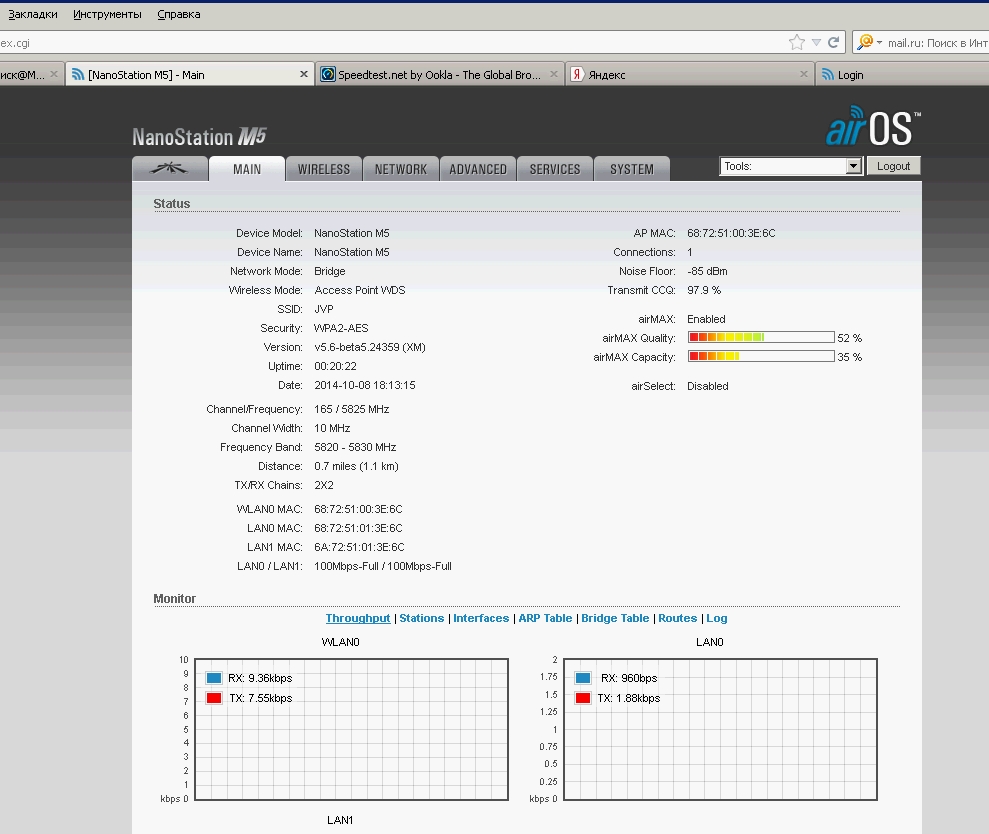Open the Справка menu
Image resolution: width=989 pixels, height=834 pixels.
pos(178,14)
